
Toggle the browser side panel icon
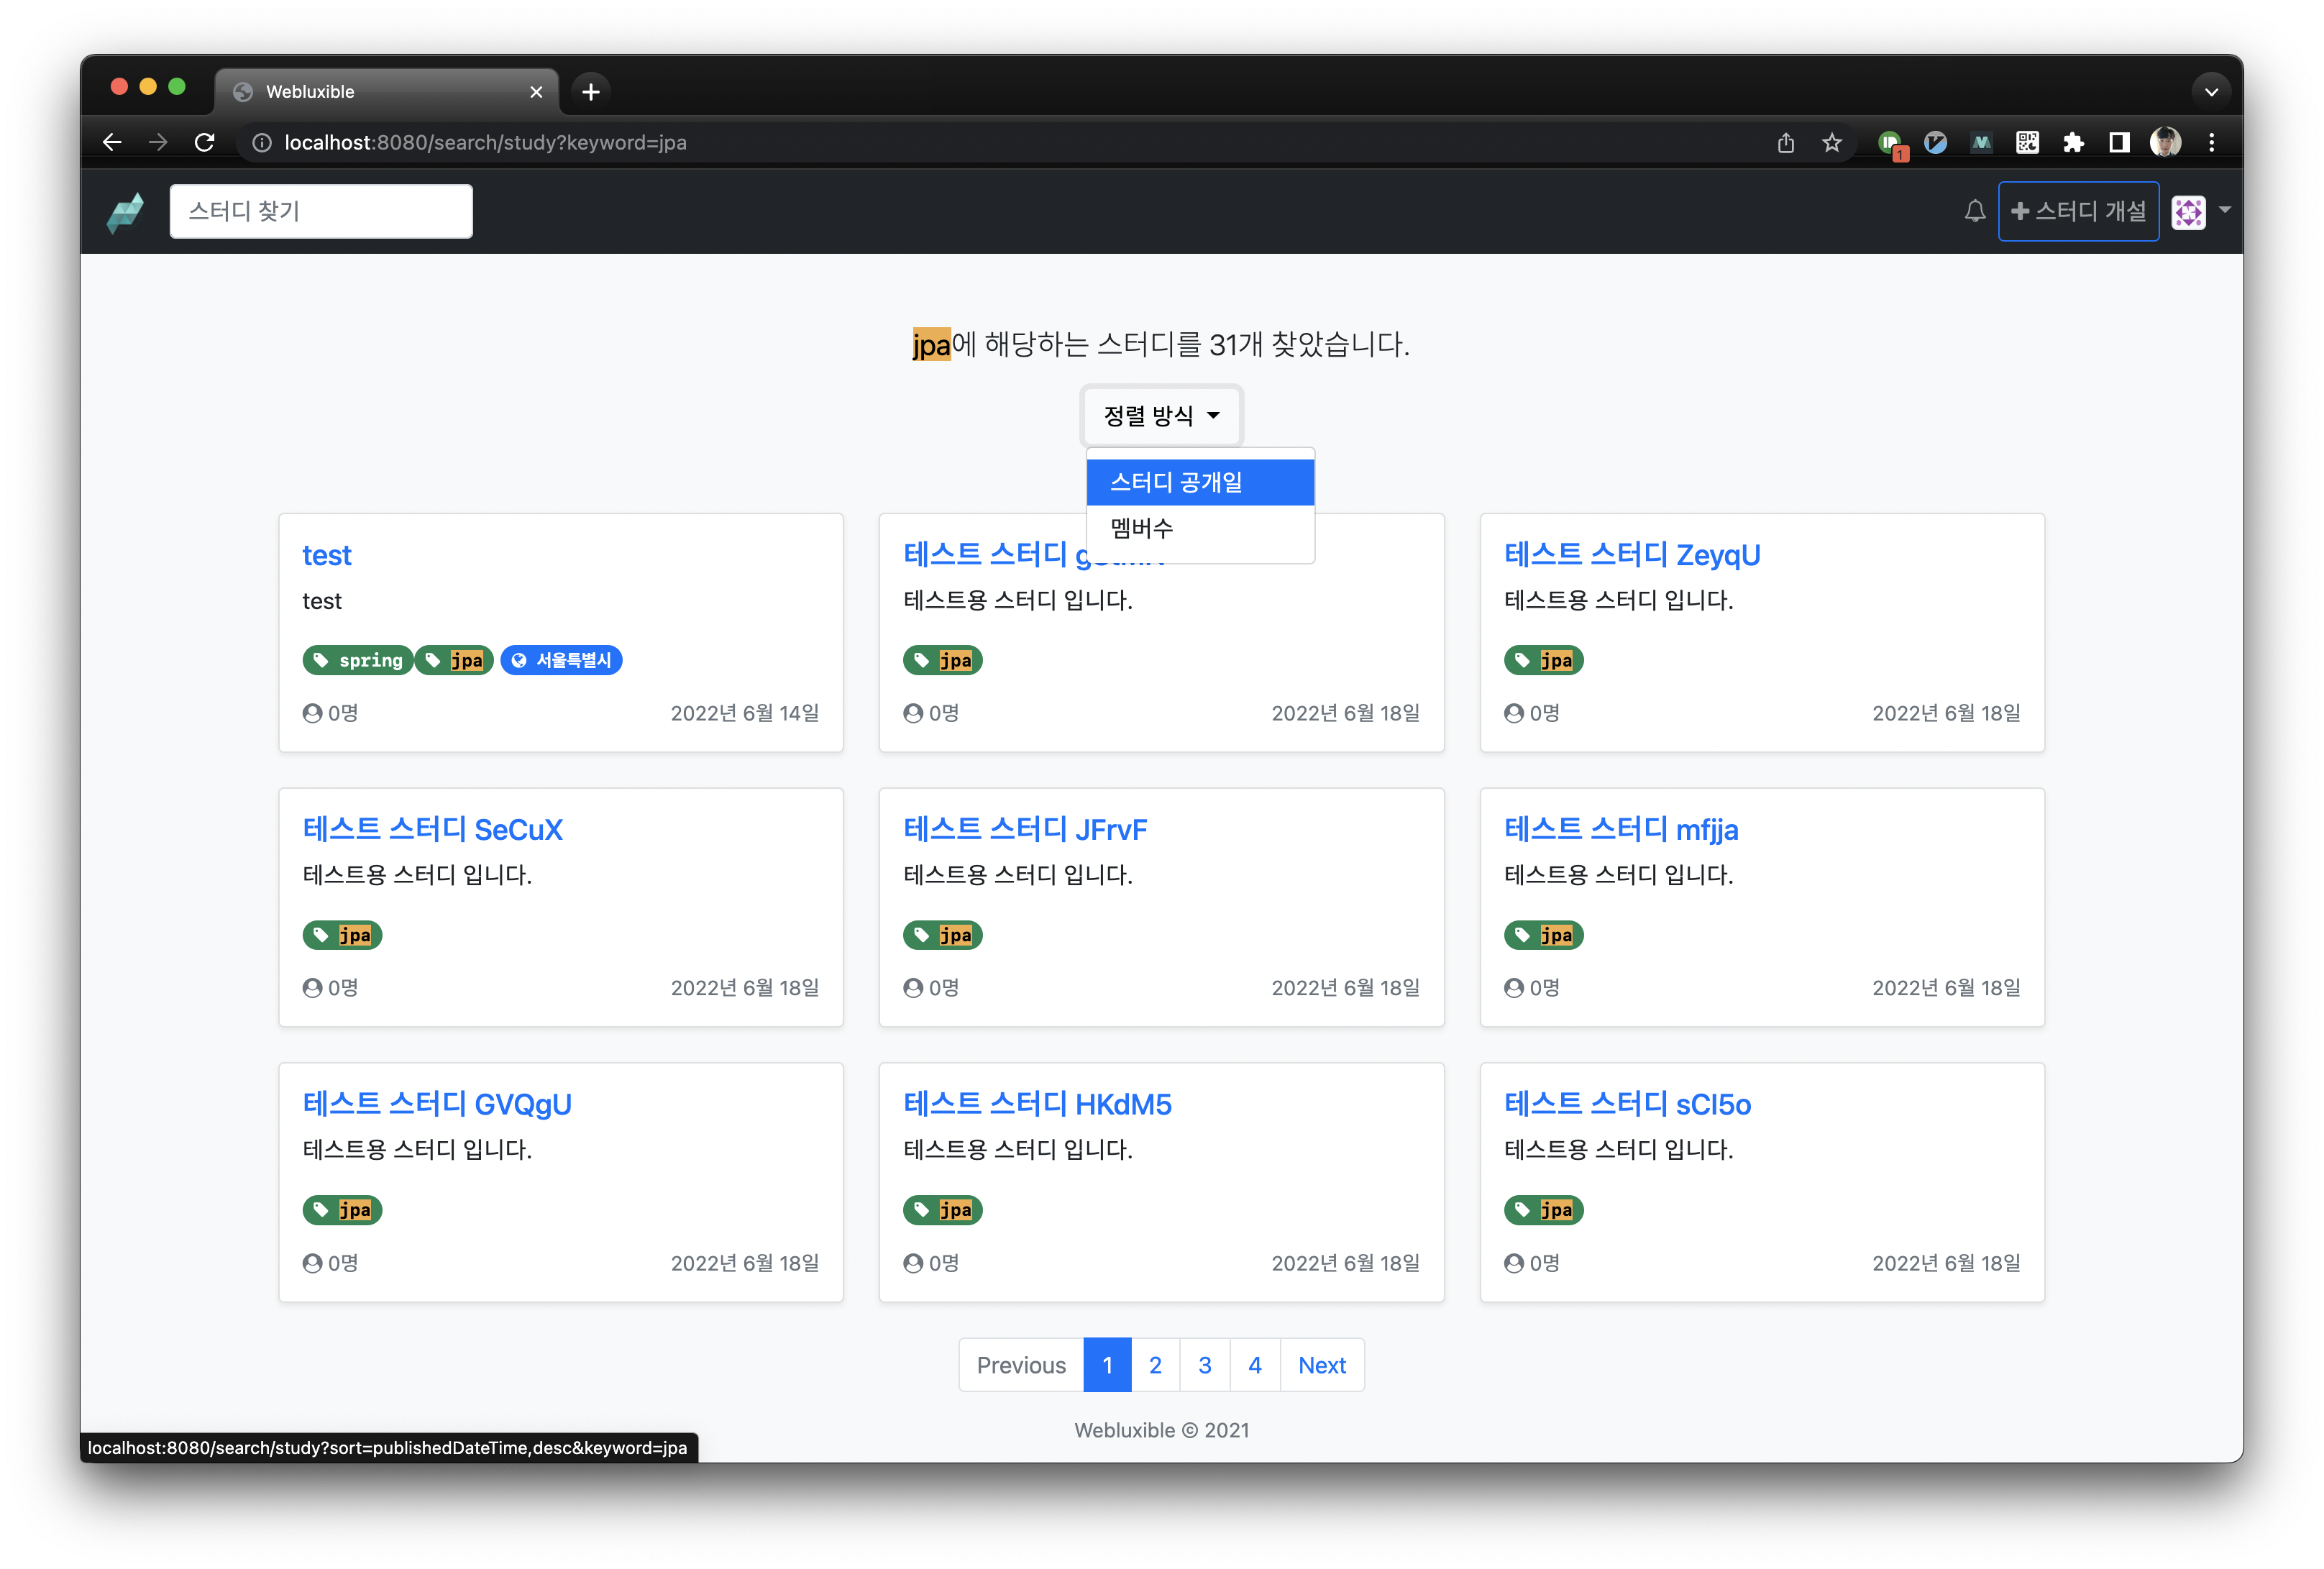pyautogui.click(x=2119, y=143)
